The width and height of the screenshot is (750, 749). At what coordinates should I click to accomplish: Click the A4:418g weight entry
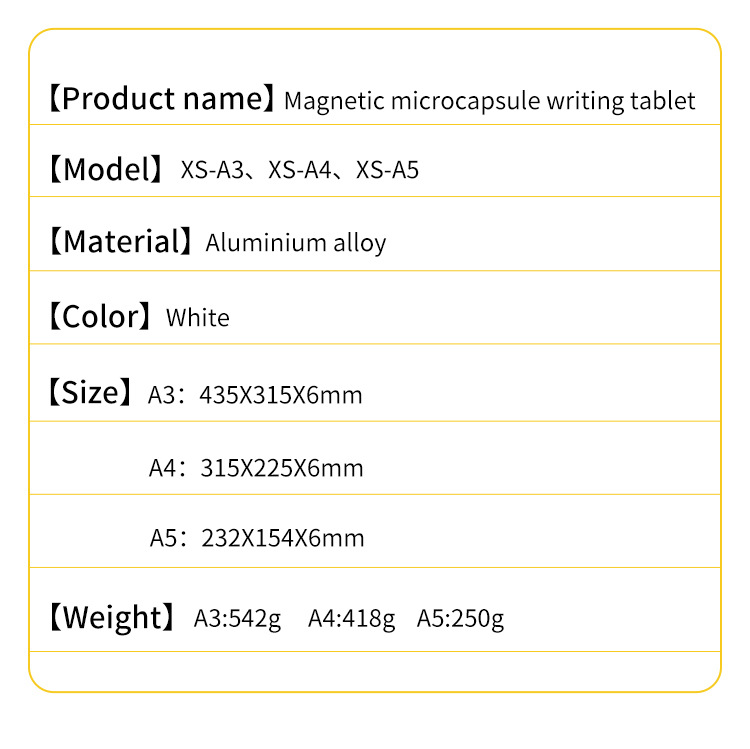351,619
